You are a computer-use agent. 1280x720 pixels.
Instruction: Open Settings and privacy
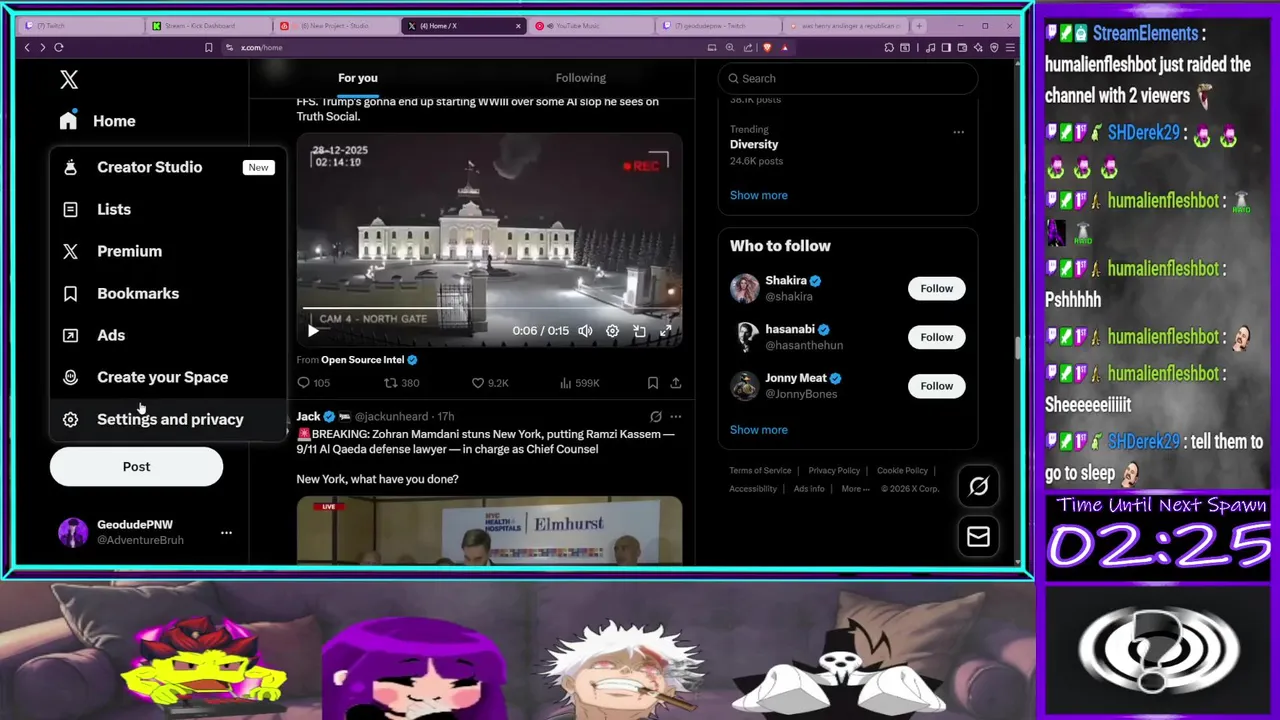coord(168,419)
